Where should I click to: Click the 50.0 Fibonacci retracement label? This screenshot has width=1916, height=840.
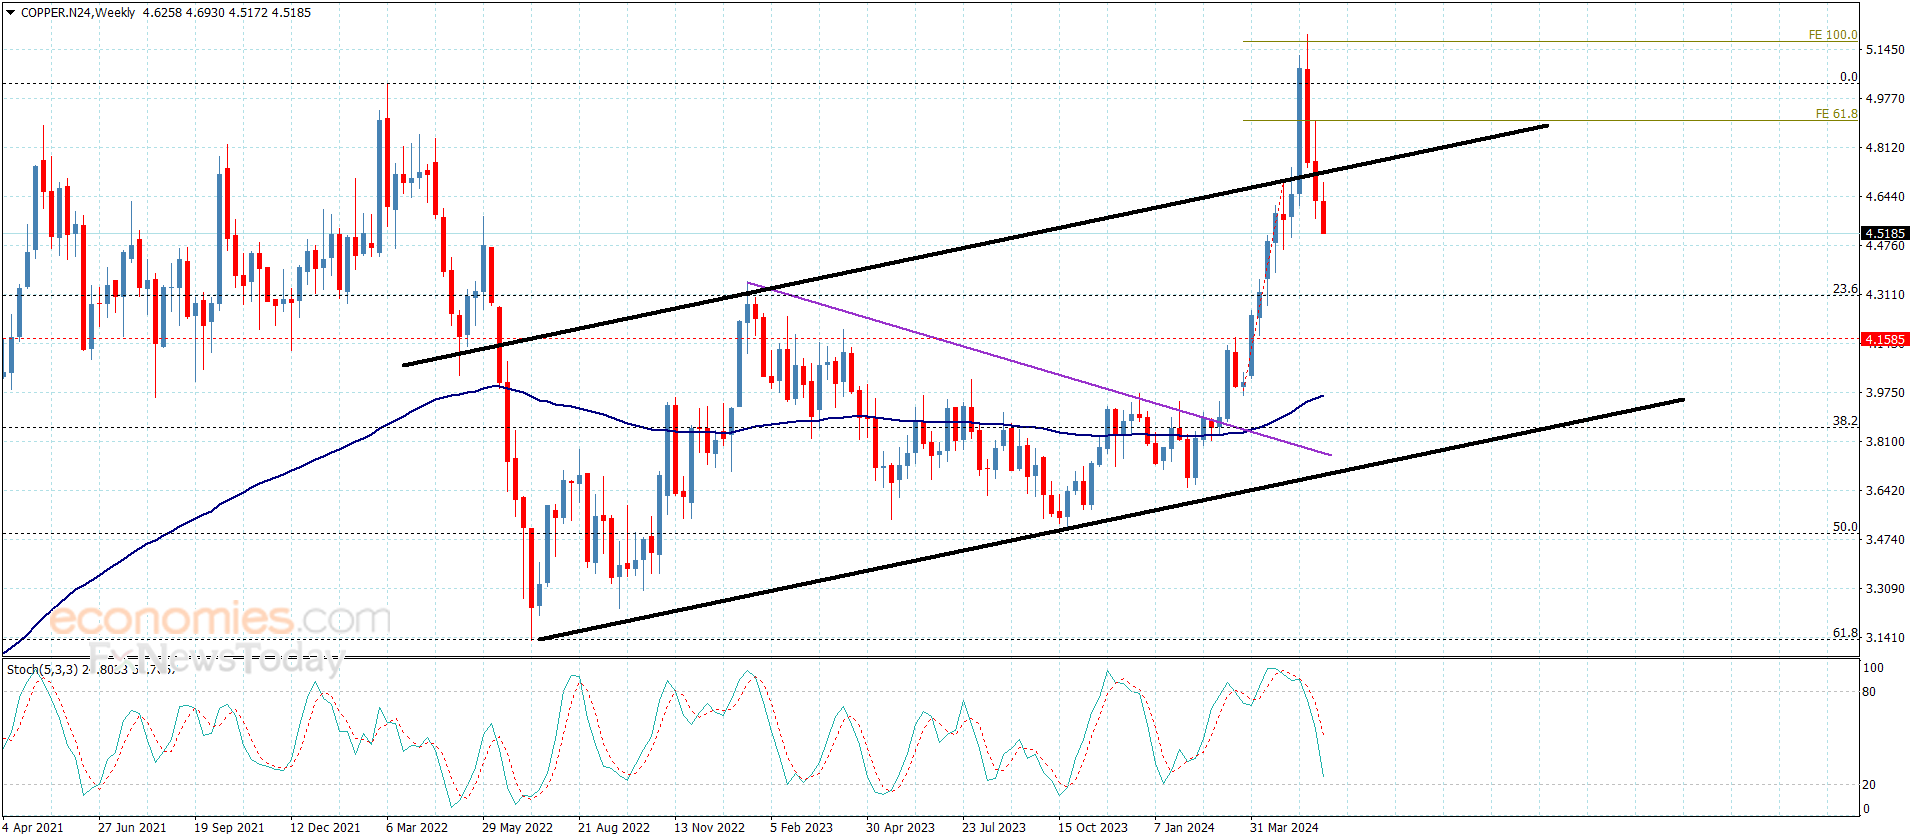[x=1845, y=527]
